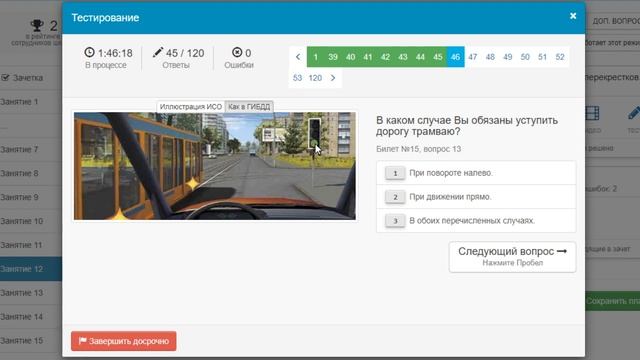Click the 1:46:18 timer value

[x=115, y=53]
